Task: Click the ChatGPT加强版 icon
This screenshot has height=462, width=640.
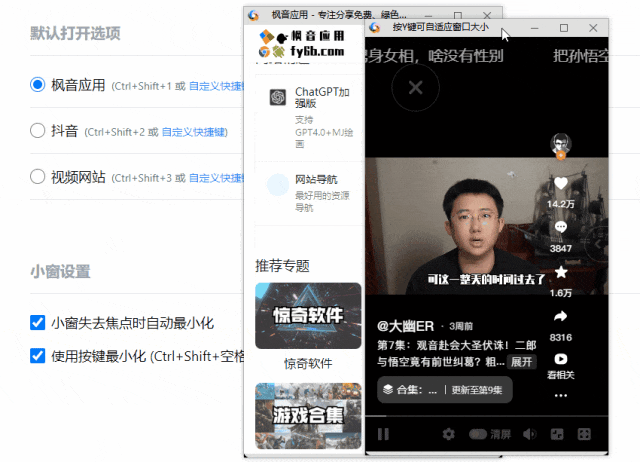Action: [x=278, y=97]
